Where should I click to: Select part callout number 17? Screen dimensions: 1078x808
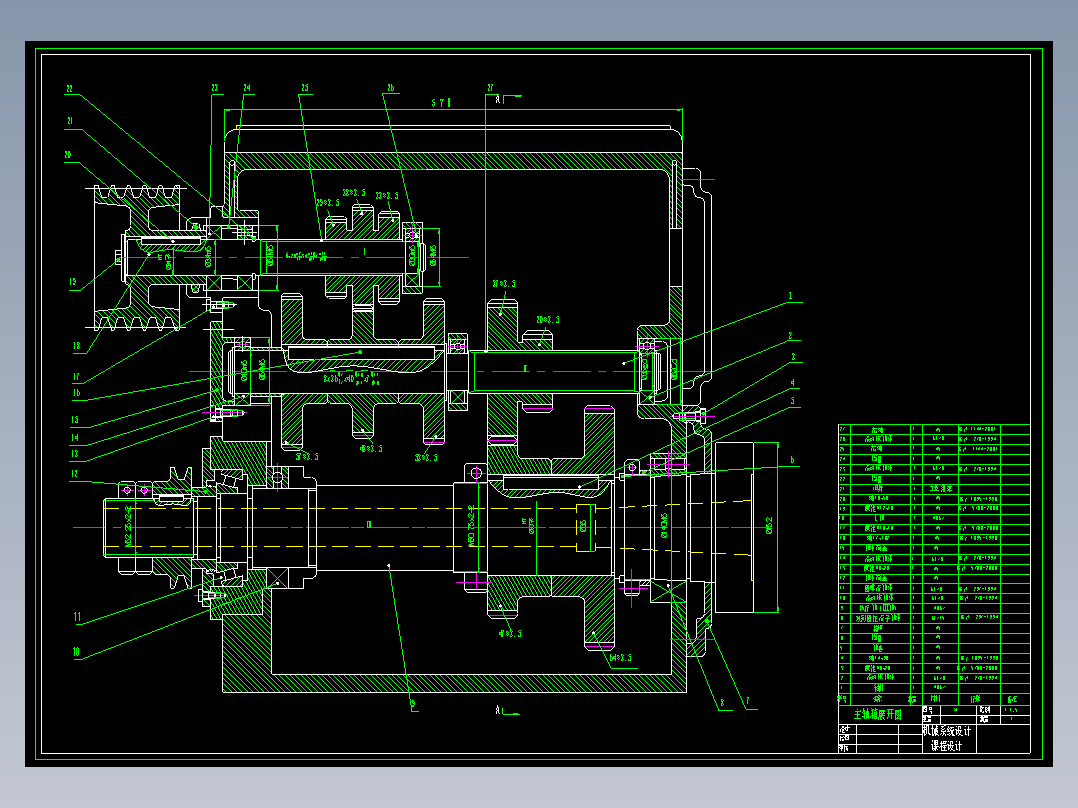tap(76, 377)
